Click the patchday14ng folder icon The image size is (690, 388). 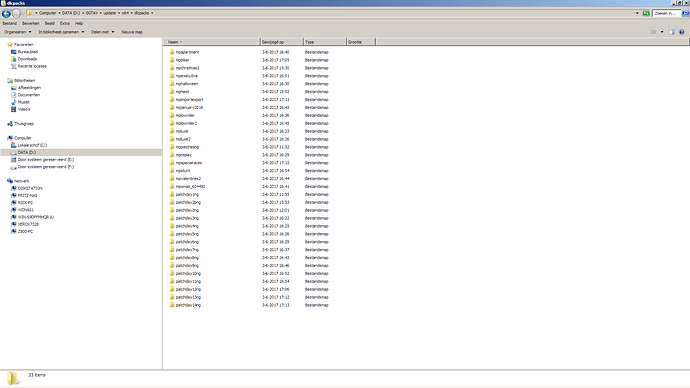pos(172,305)
